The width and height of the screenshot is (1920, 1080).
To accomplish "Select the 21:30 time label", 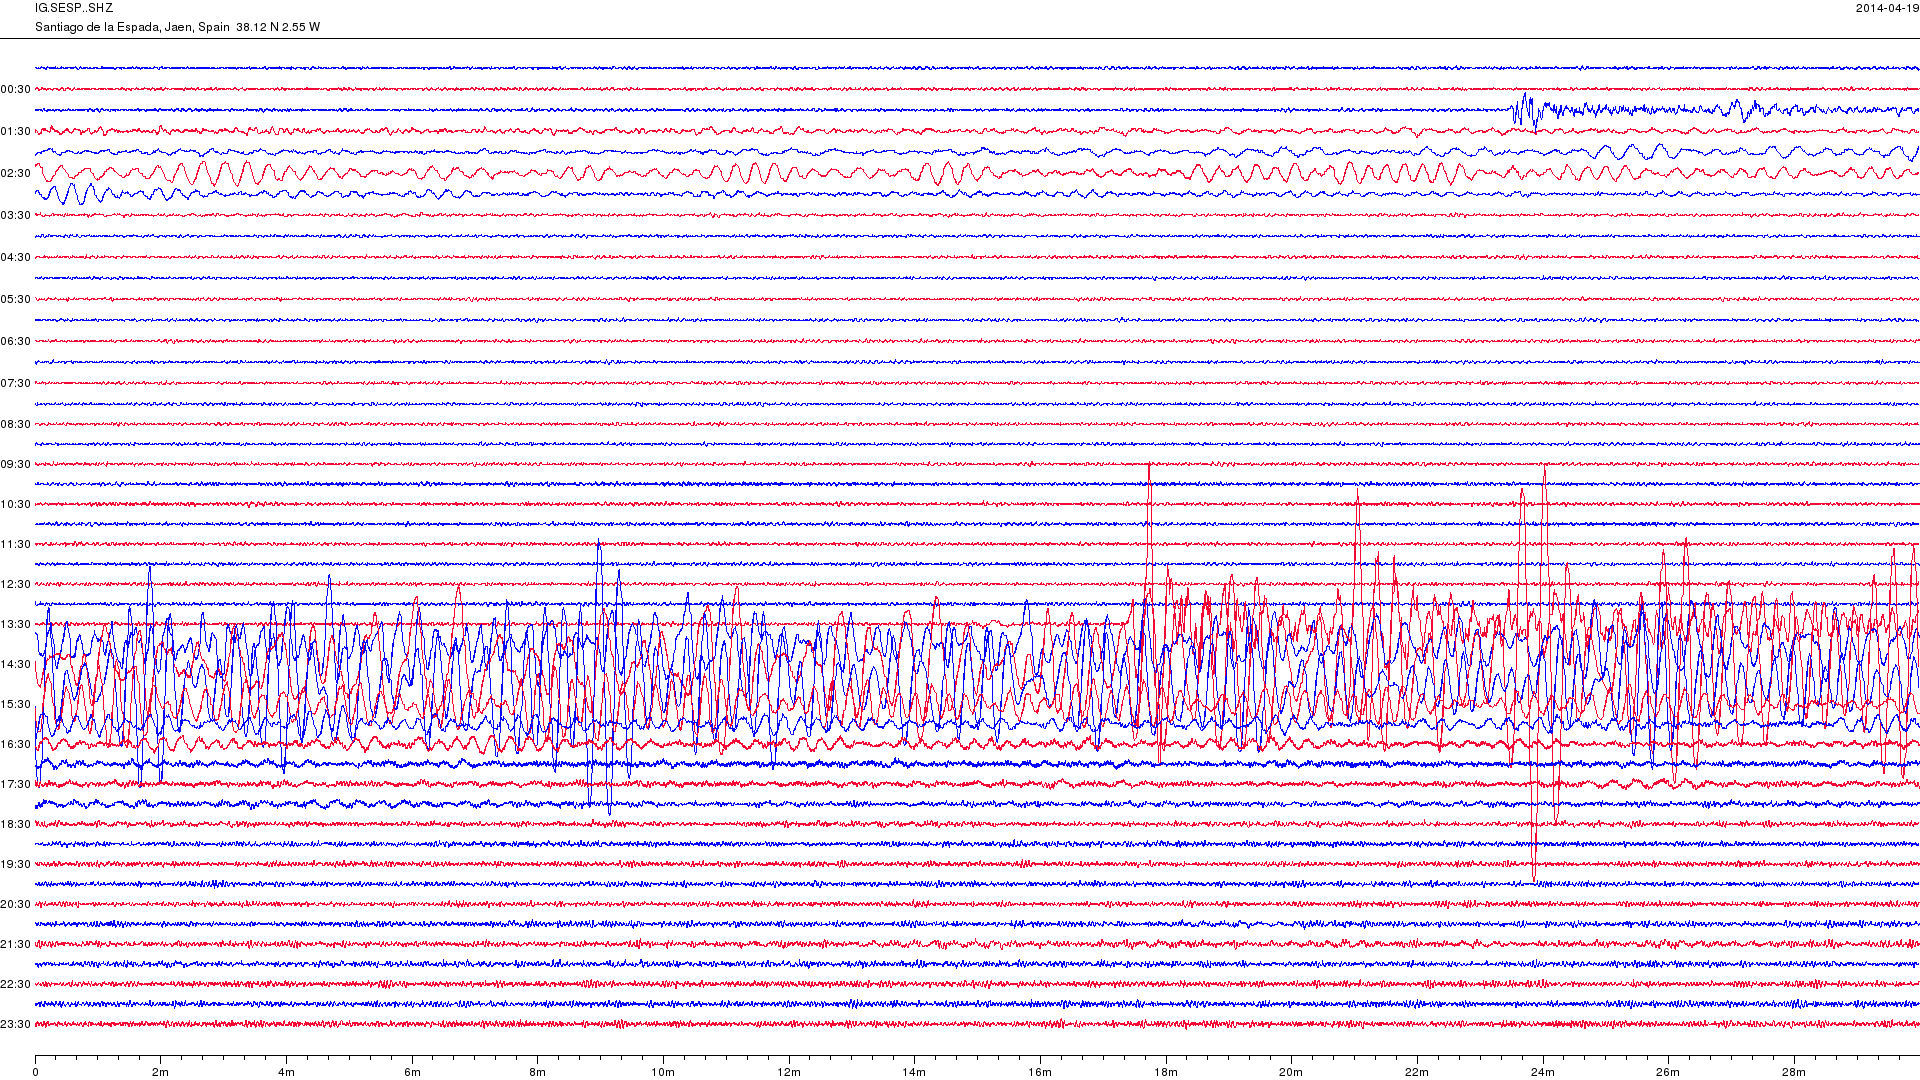I will pos(15,945).
